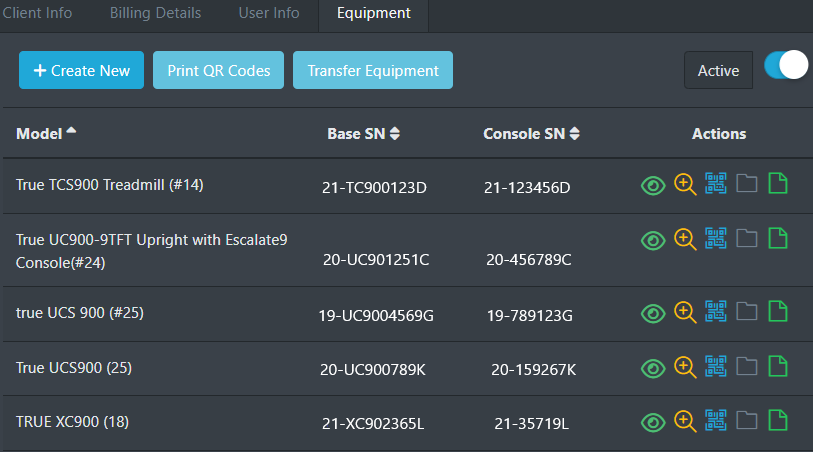
Task: Click the Create New button
Action: (x=81, y=71)
